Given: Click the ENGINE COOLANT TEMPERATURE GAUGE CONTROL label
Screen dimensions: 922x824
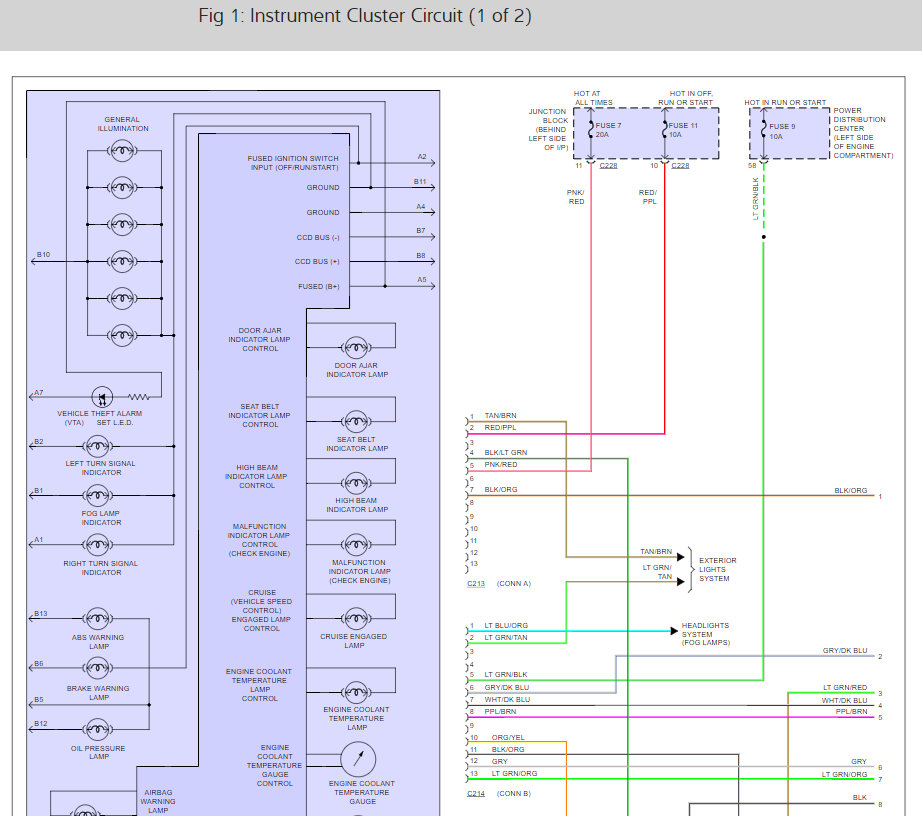Looking at the screenshot, I should (275, 765).
